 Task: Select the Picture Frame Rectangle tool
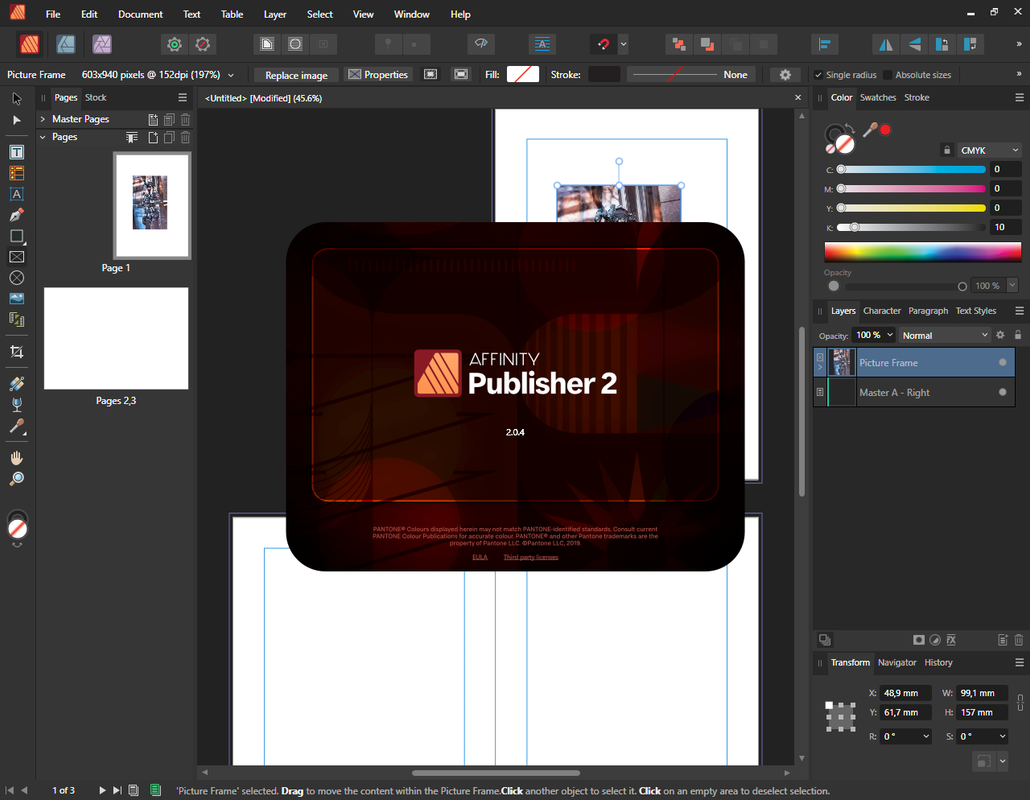pyautogui.click(x=16, y=257)
